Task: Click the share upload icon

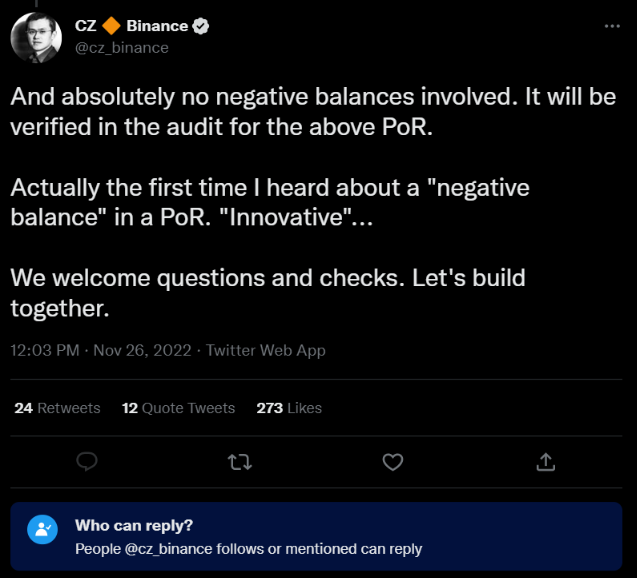Action: tap(546, 461)
